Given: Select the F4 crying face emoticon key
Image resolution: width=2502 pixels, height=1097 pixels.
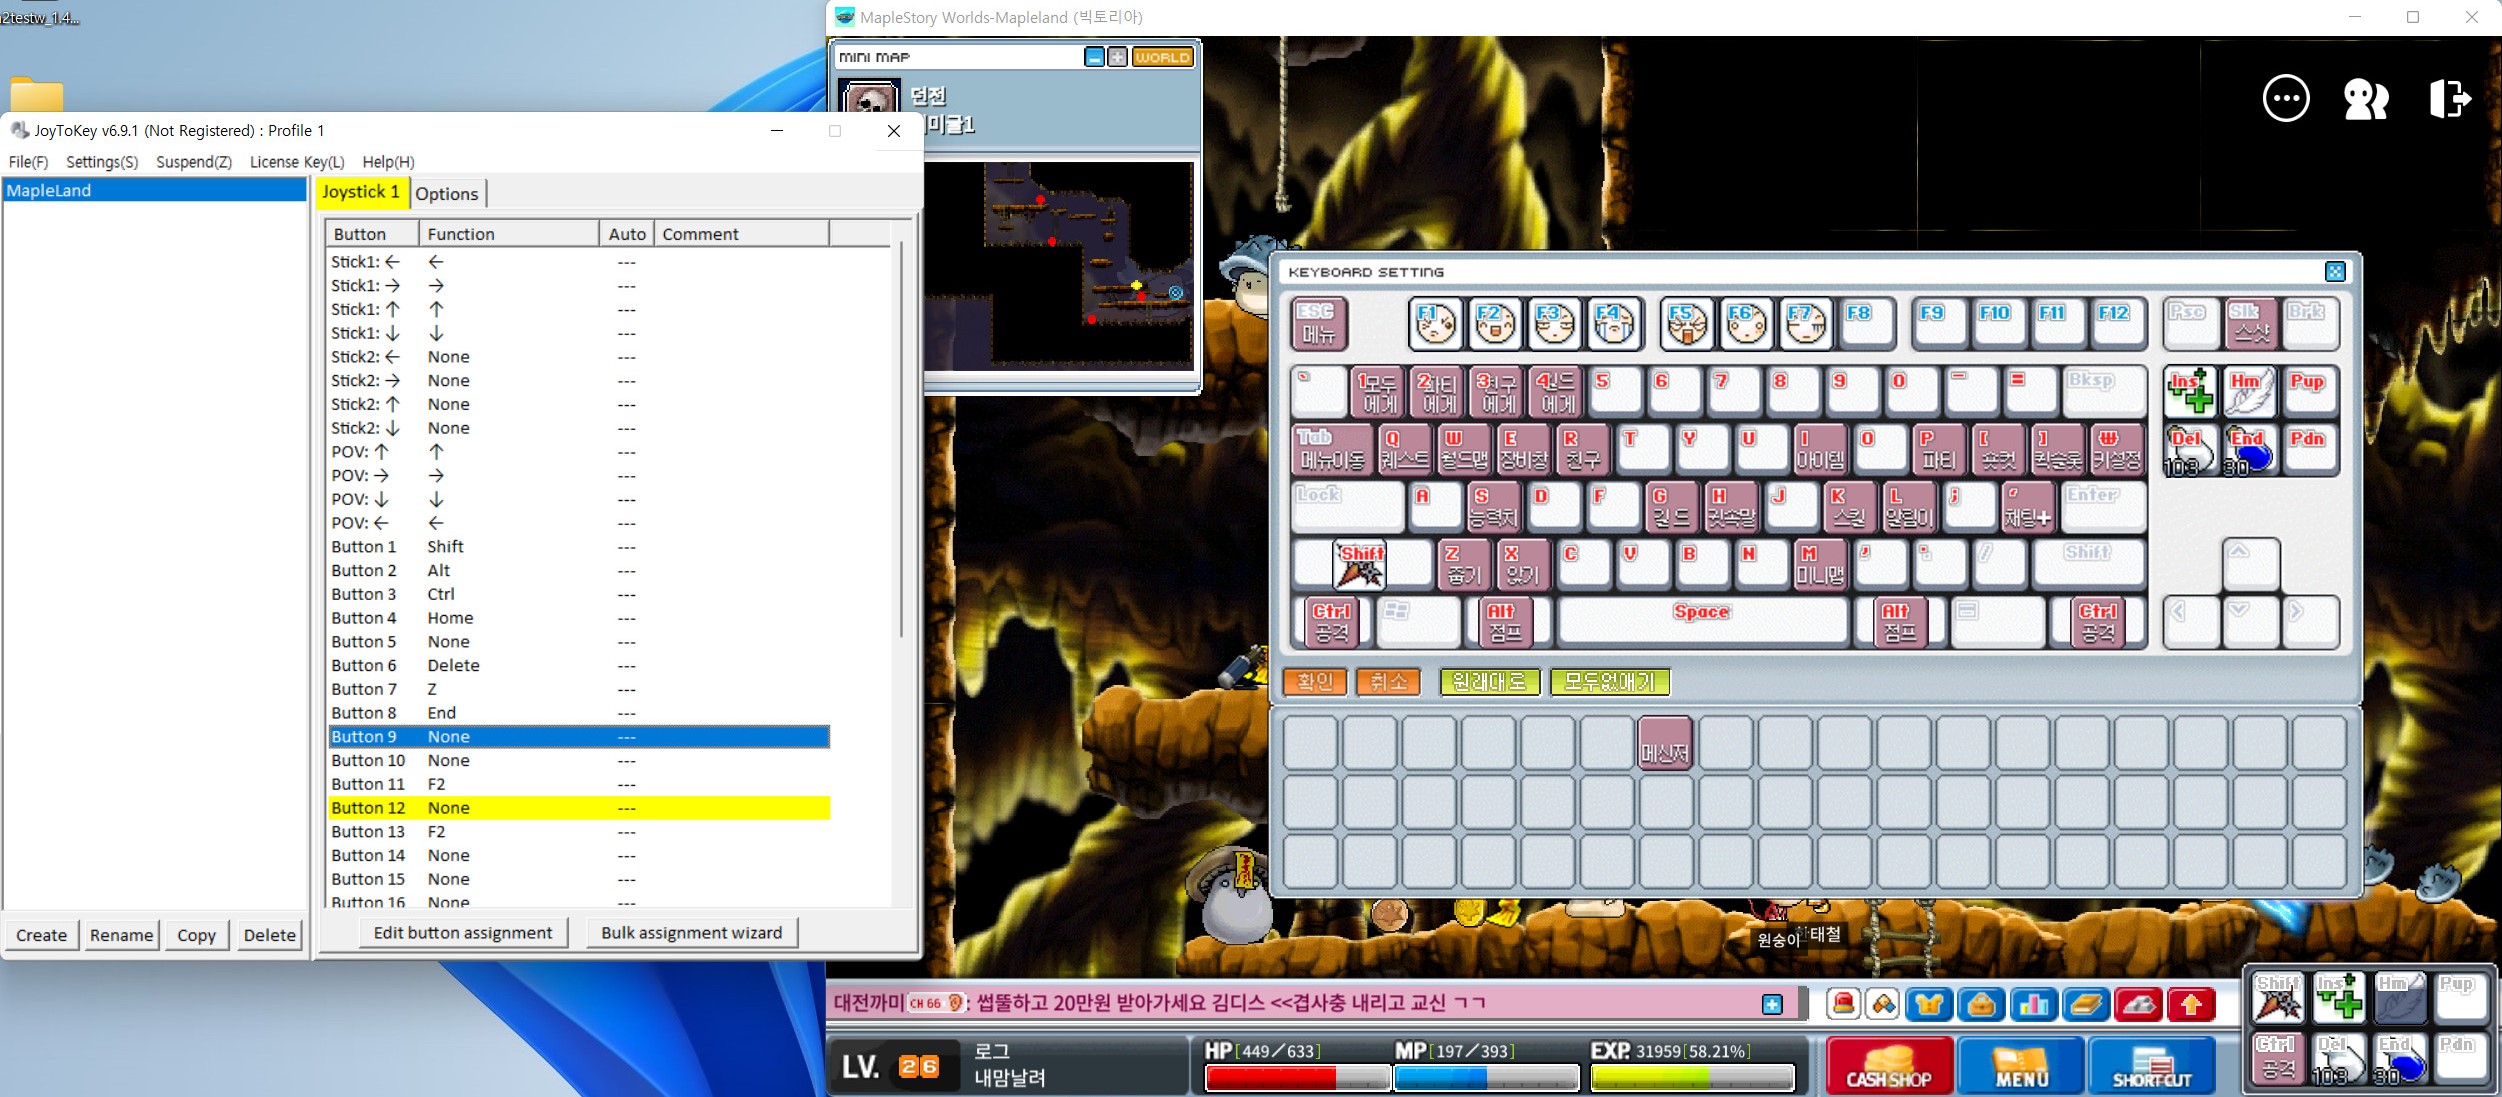Looking at the screenshot, I should (1614, 325).
